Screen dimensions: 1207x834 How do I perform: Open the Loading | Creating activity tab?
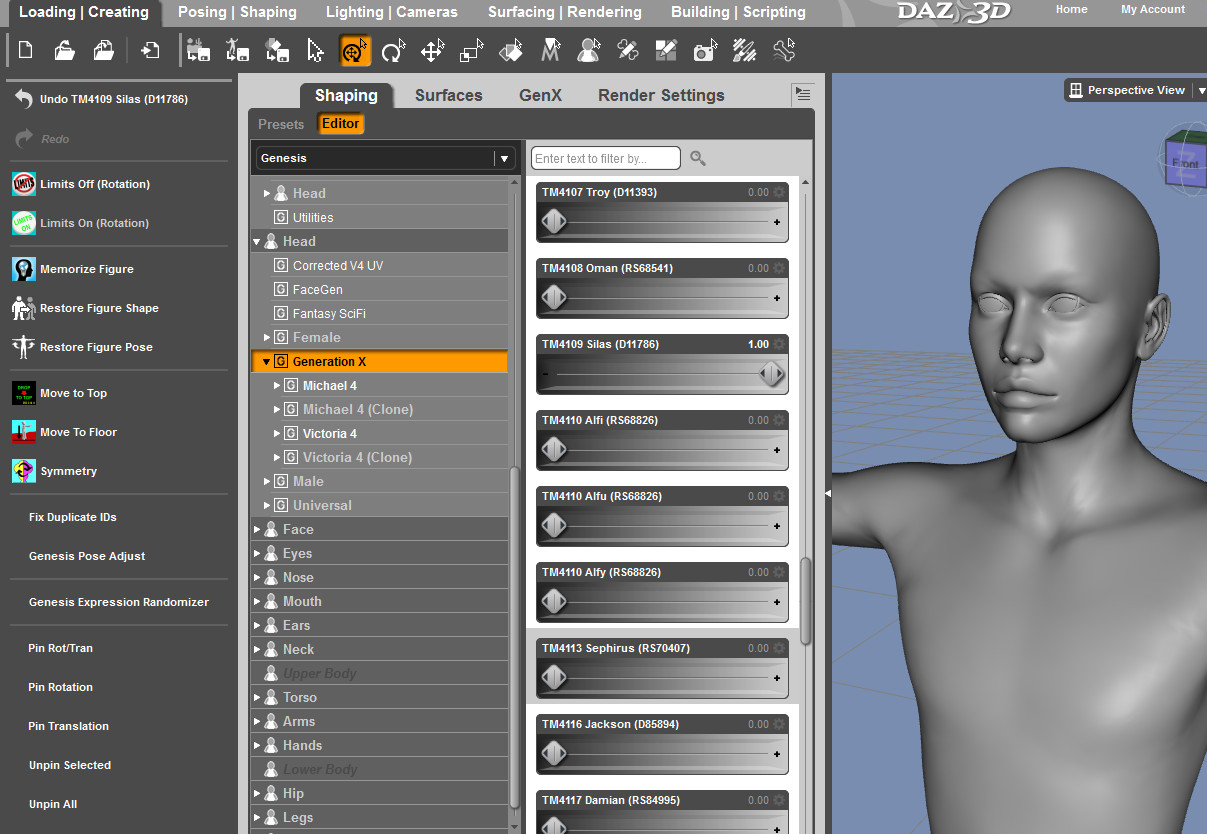tap(84, 12)
